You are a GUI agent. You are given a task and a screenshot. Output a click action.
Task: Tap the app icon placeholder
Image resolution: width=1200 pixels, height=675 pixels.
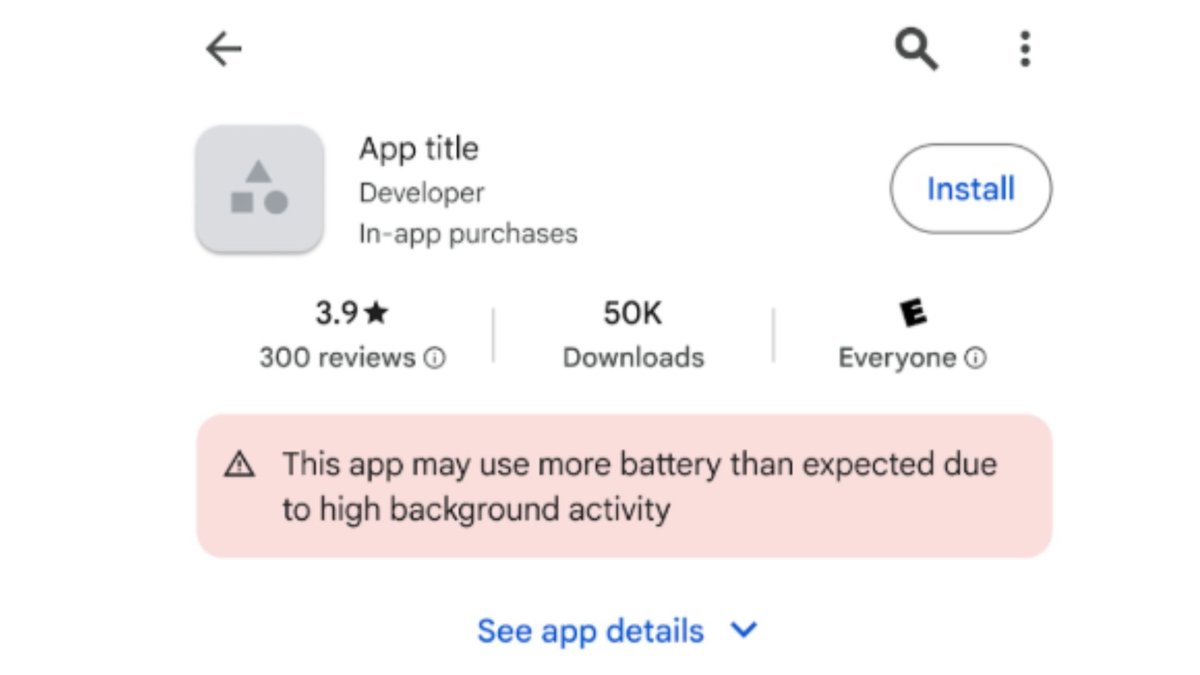[260, 188]
